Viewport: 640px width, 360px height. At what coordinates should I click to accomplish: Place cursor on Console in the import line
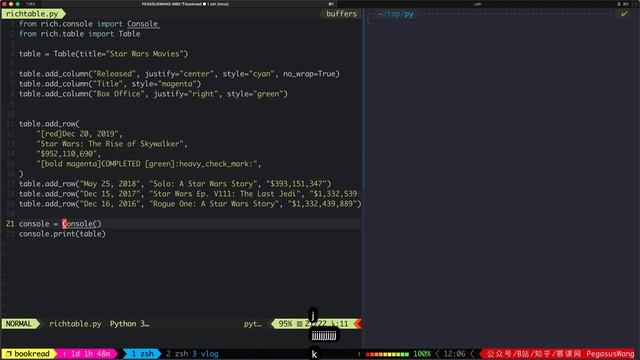pyautogui.click(x=142, y=24)
